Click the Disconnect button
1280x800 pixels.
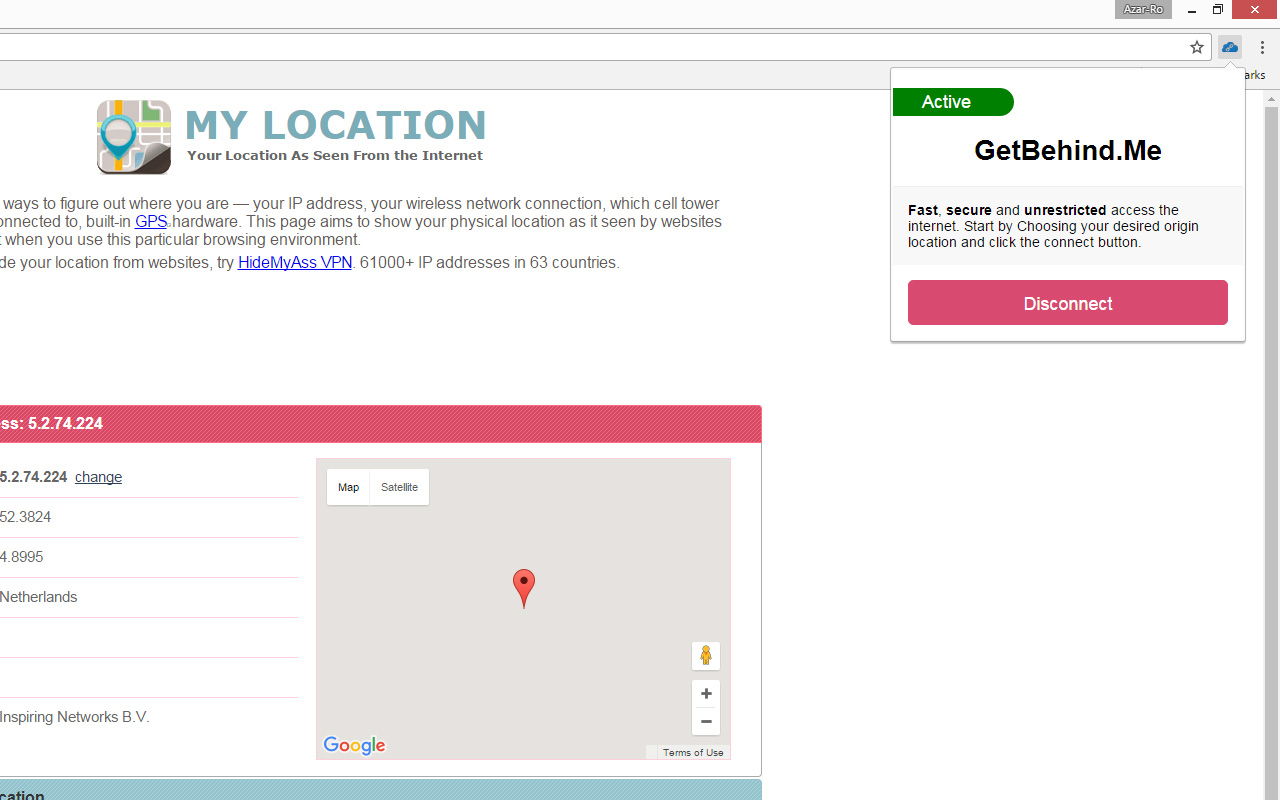tap(1068, 302)
